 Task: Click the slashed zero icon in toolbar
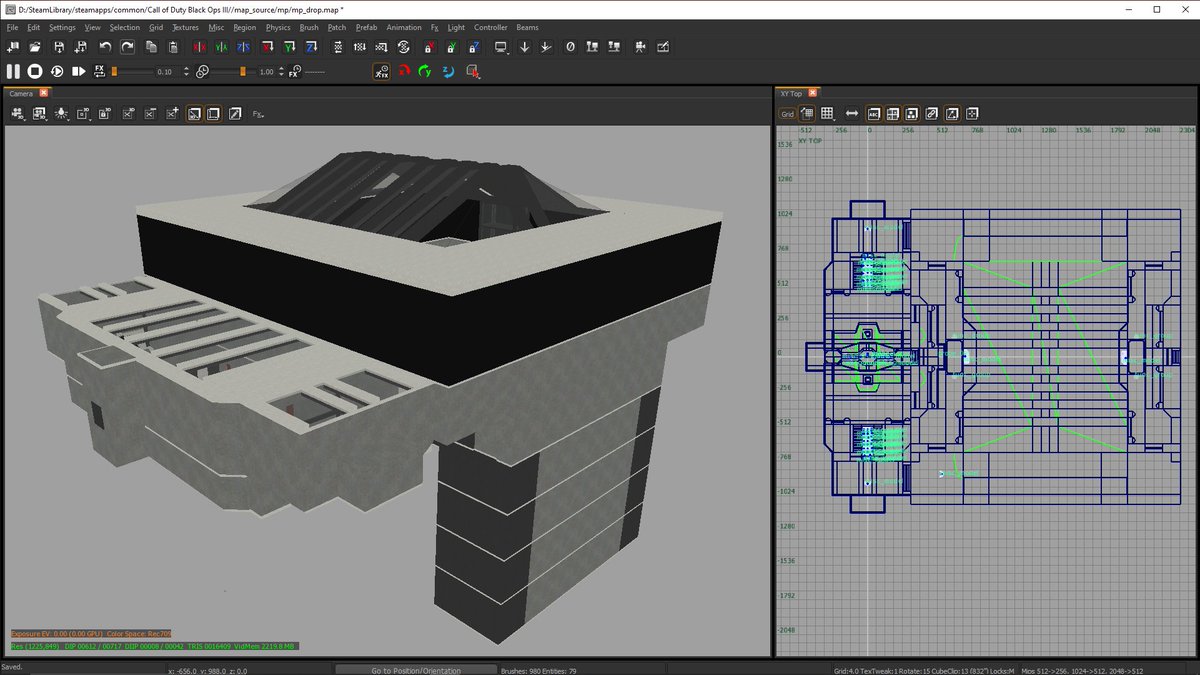(x=571, y=47)
